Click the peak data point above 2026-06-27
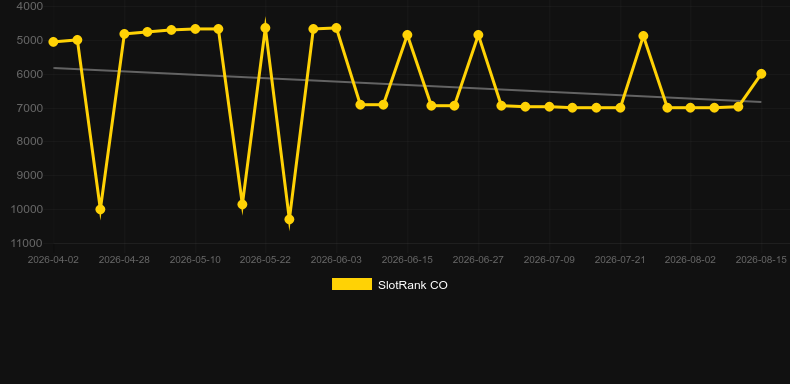This screenshot has height=384, width=790. click(x=478, y=35)
